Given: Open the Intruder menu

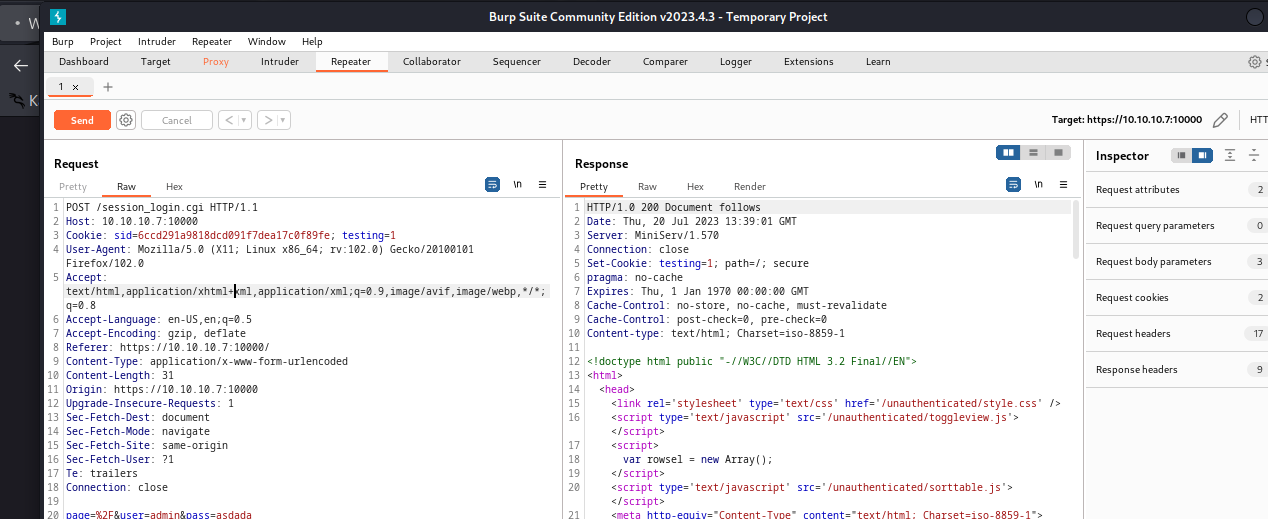Looking at the screenshot, I should coord(157,42).
